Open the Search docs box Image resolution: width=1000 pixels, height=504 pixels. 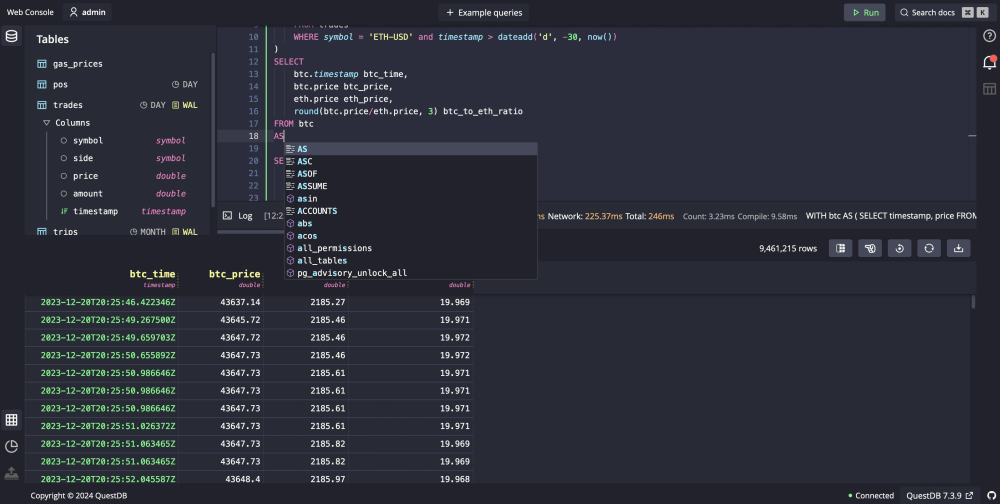click(944, 12)
